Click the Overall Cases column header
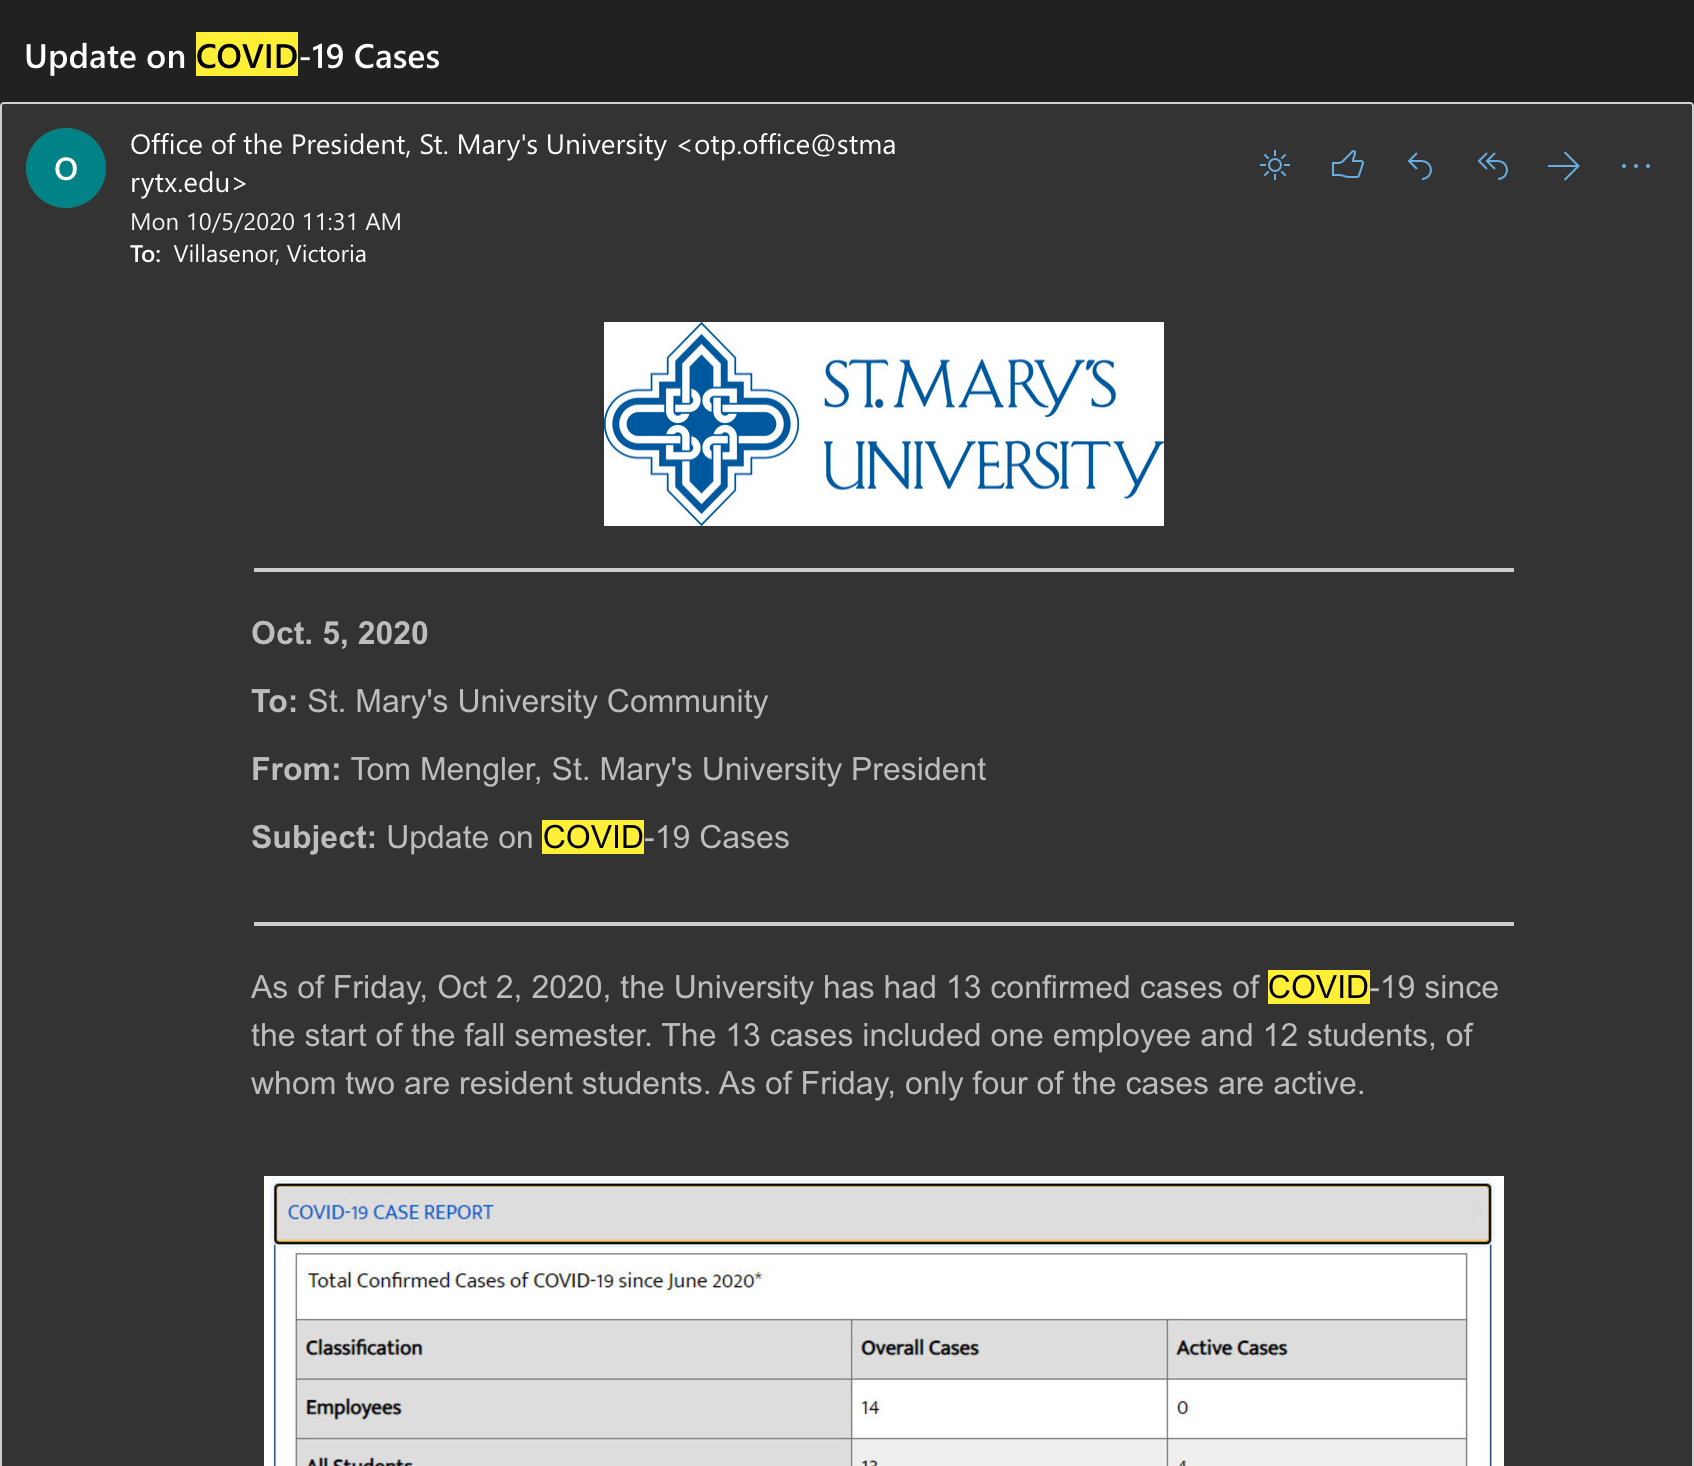This screenshot has height=1466, width=1694. (919, 1348)
